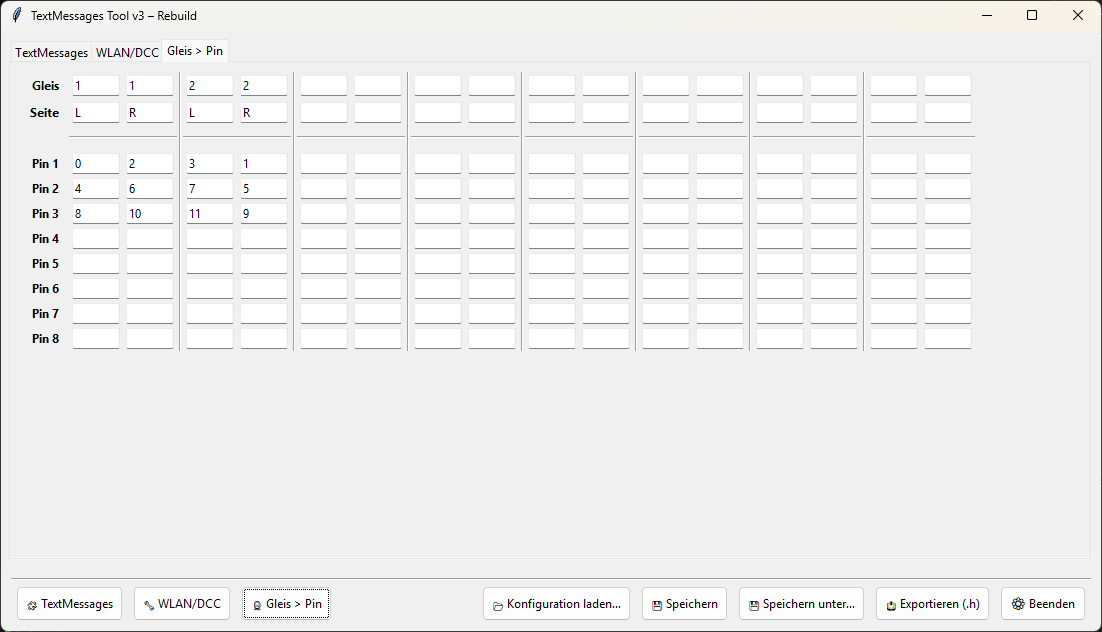Viewport: 1102px width, 632px height.
Task: Click the export icon on Exportieren (.h)
Action: 890,605
